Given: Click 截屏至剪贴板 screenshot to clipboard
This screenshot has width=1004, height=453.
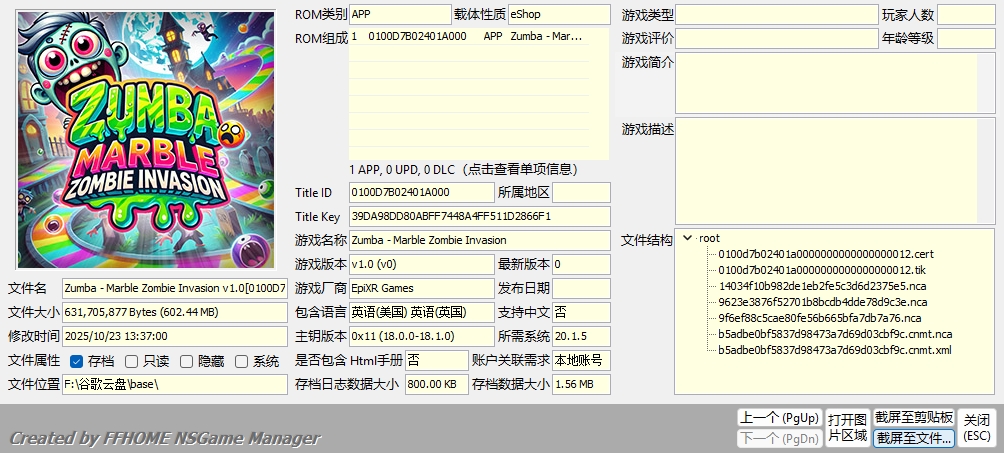Looking at the screenshot, I should [x=913, y=417].
